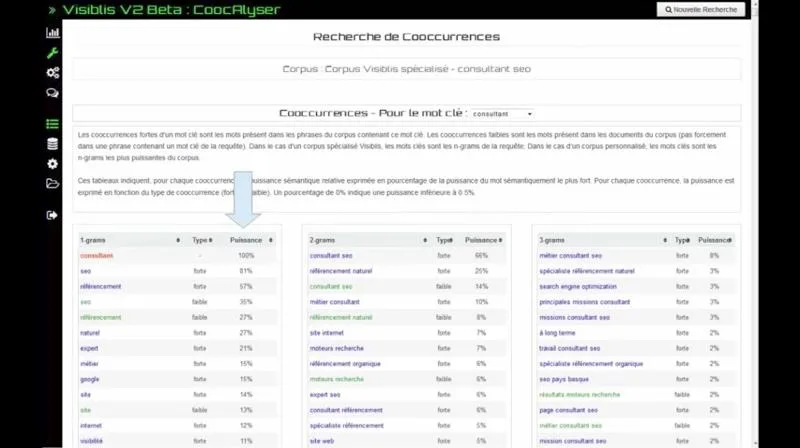Open the 'internet' 1-gram link

tap(91, 426)
